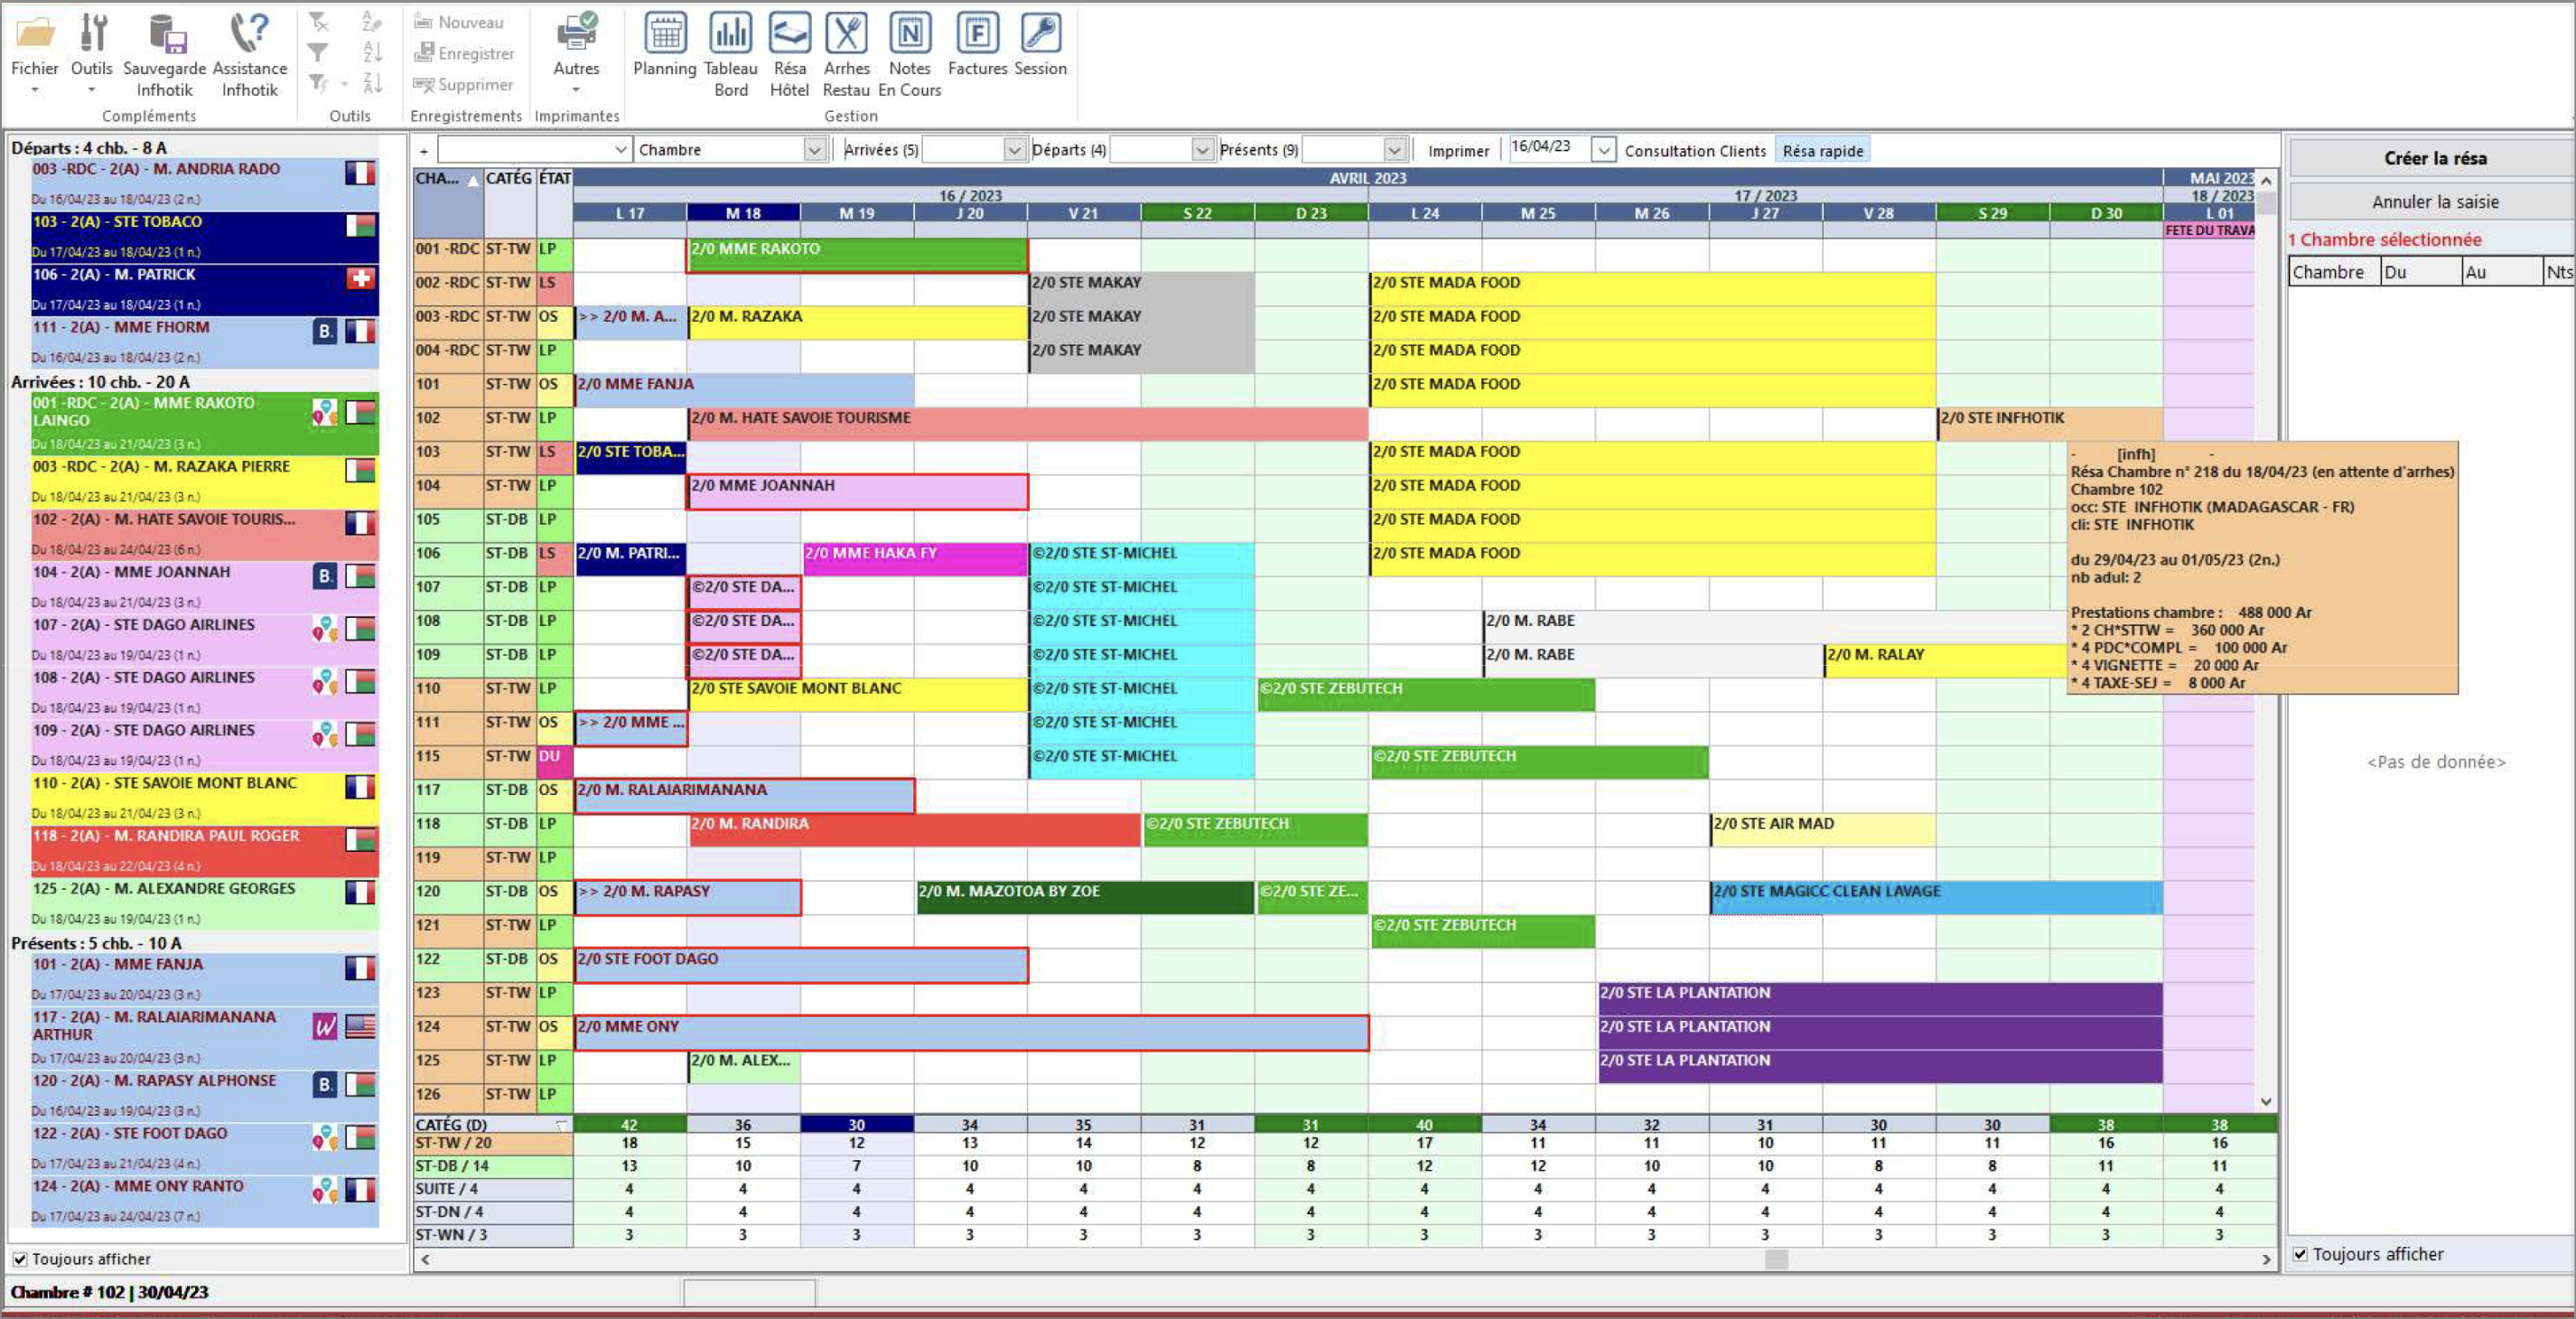The image size is (2576, 1319).
Task: Toggle right panel Toujours afficher checkbox
Action: [2300, 1254]
